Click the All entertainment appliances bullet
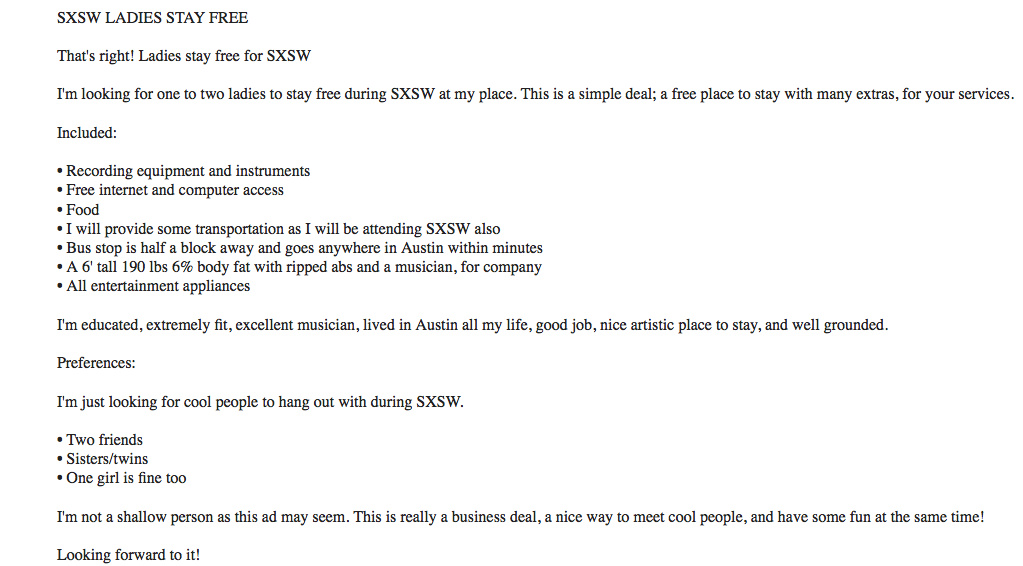This screenshot has width=1023, height=566. point(153,286)
